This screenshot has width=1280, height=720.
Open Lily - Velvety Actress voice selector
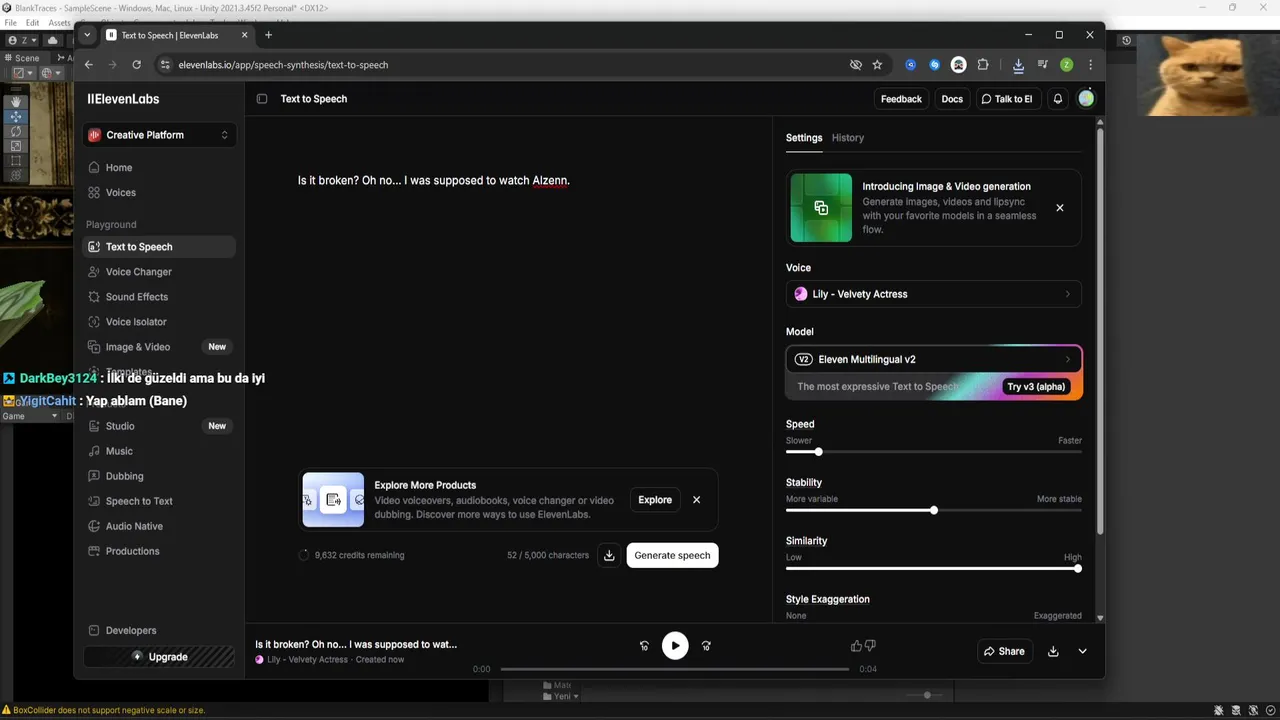pos(934,294)
